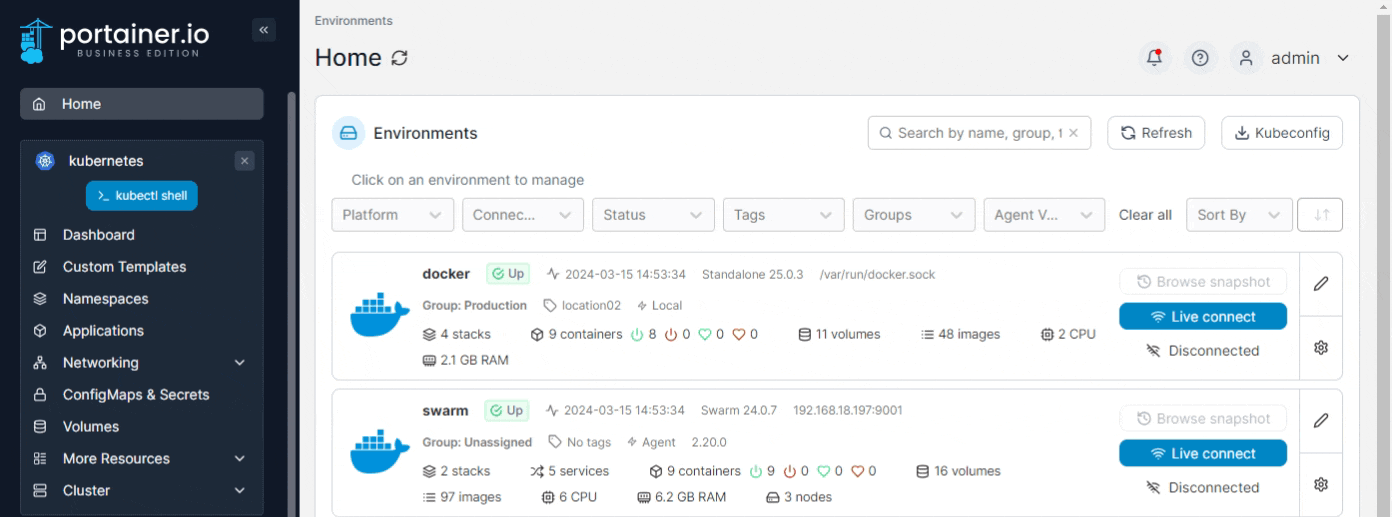Open settings gear for swarm environment
This screenshot has height=517, width=1392.
1320,484
